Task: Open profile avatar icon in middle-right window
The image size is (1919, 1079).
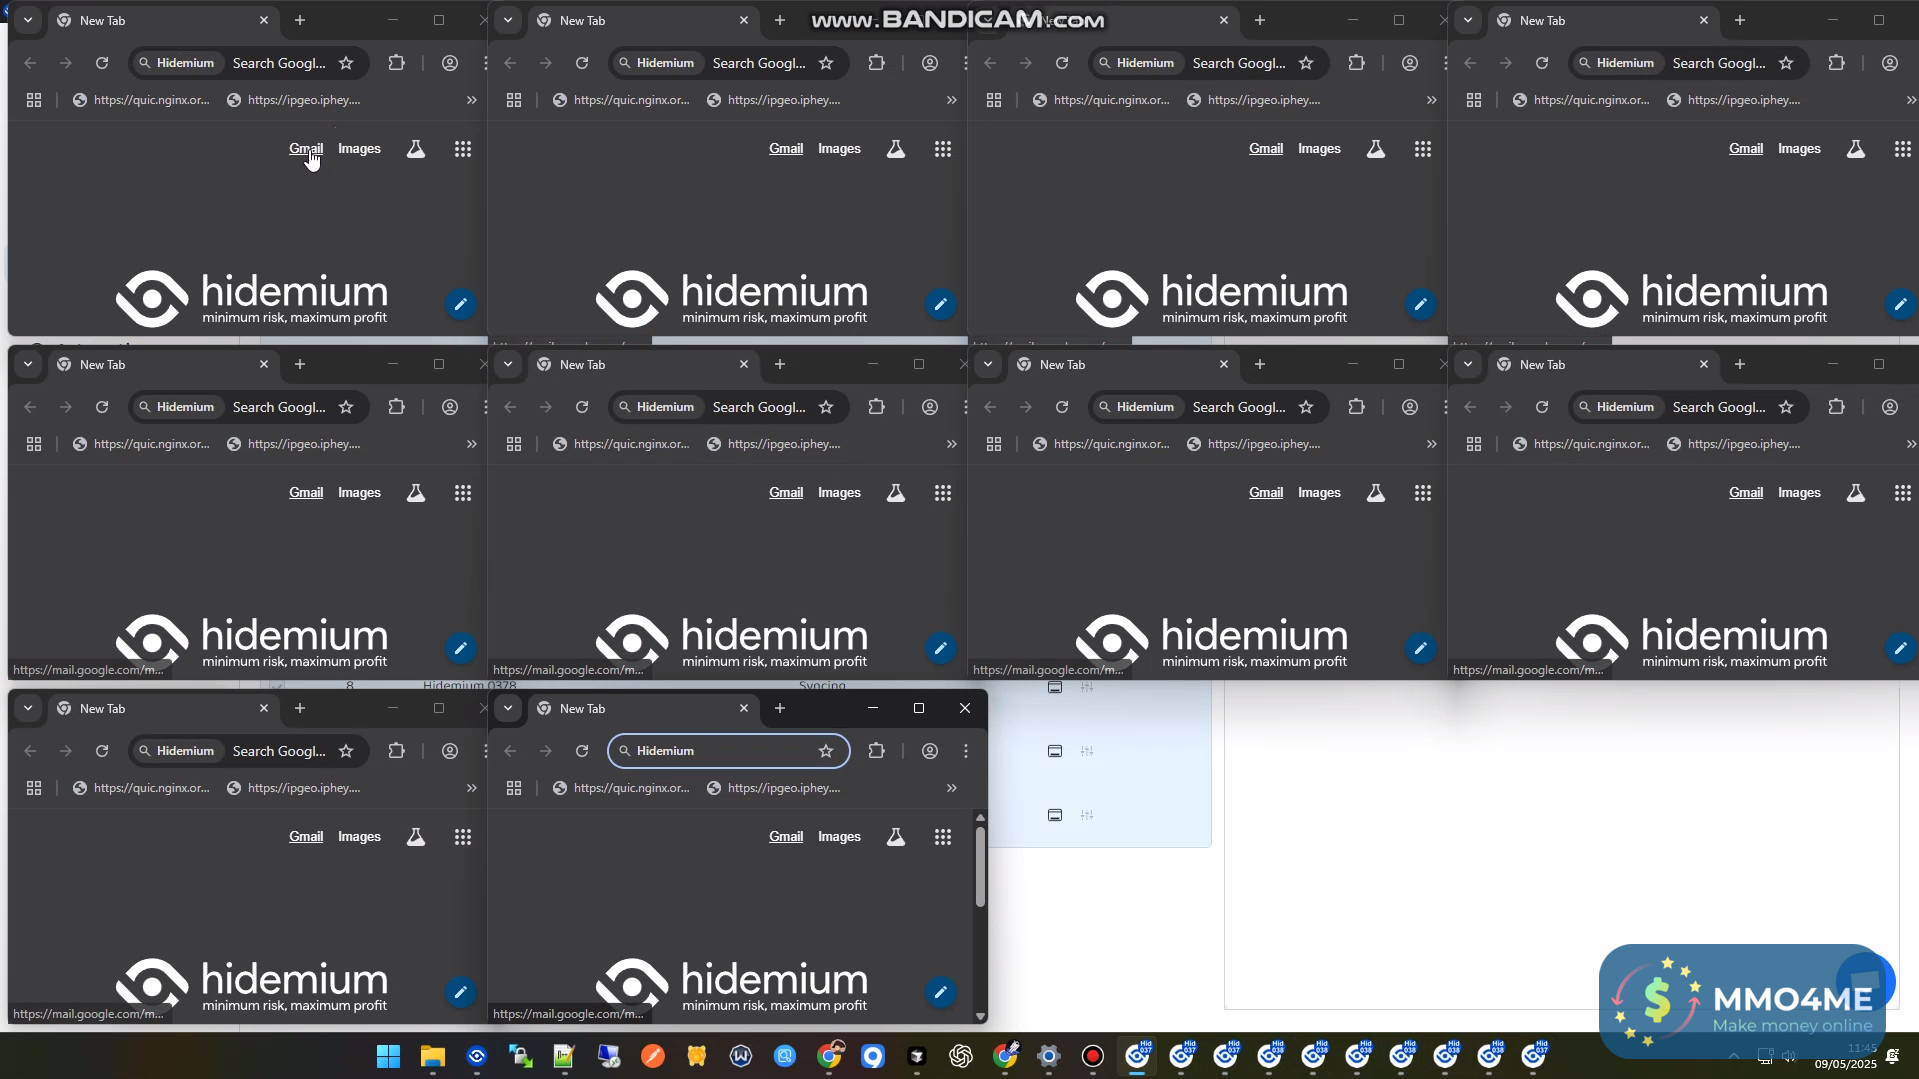Action: pos(1890,407)
